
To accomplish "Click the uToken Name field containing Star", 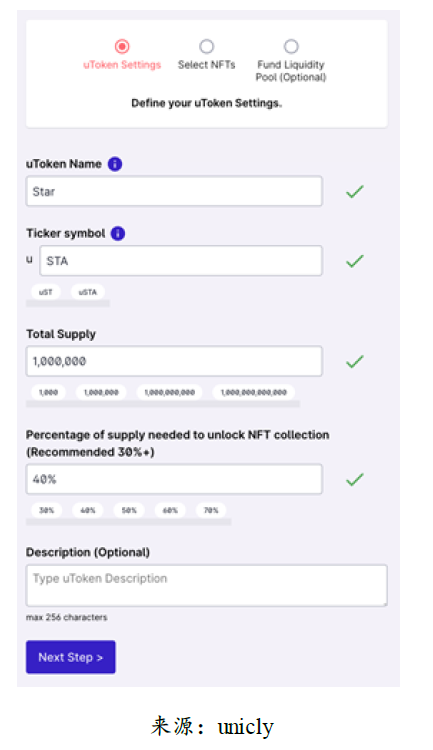I will [174, 191].
